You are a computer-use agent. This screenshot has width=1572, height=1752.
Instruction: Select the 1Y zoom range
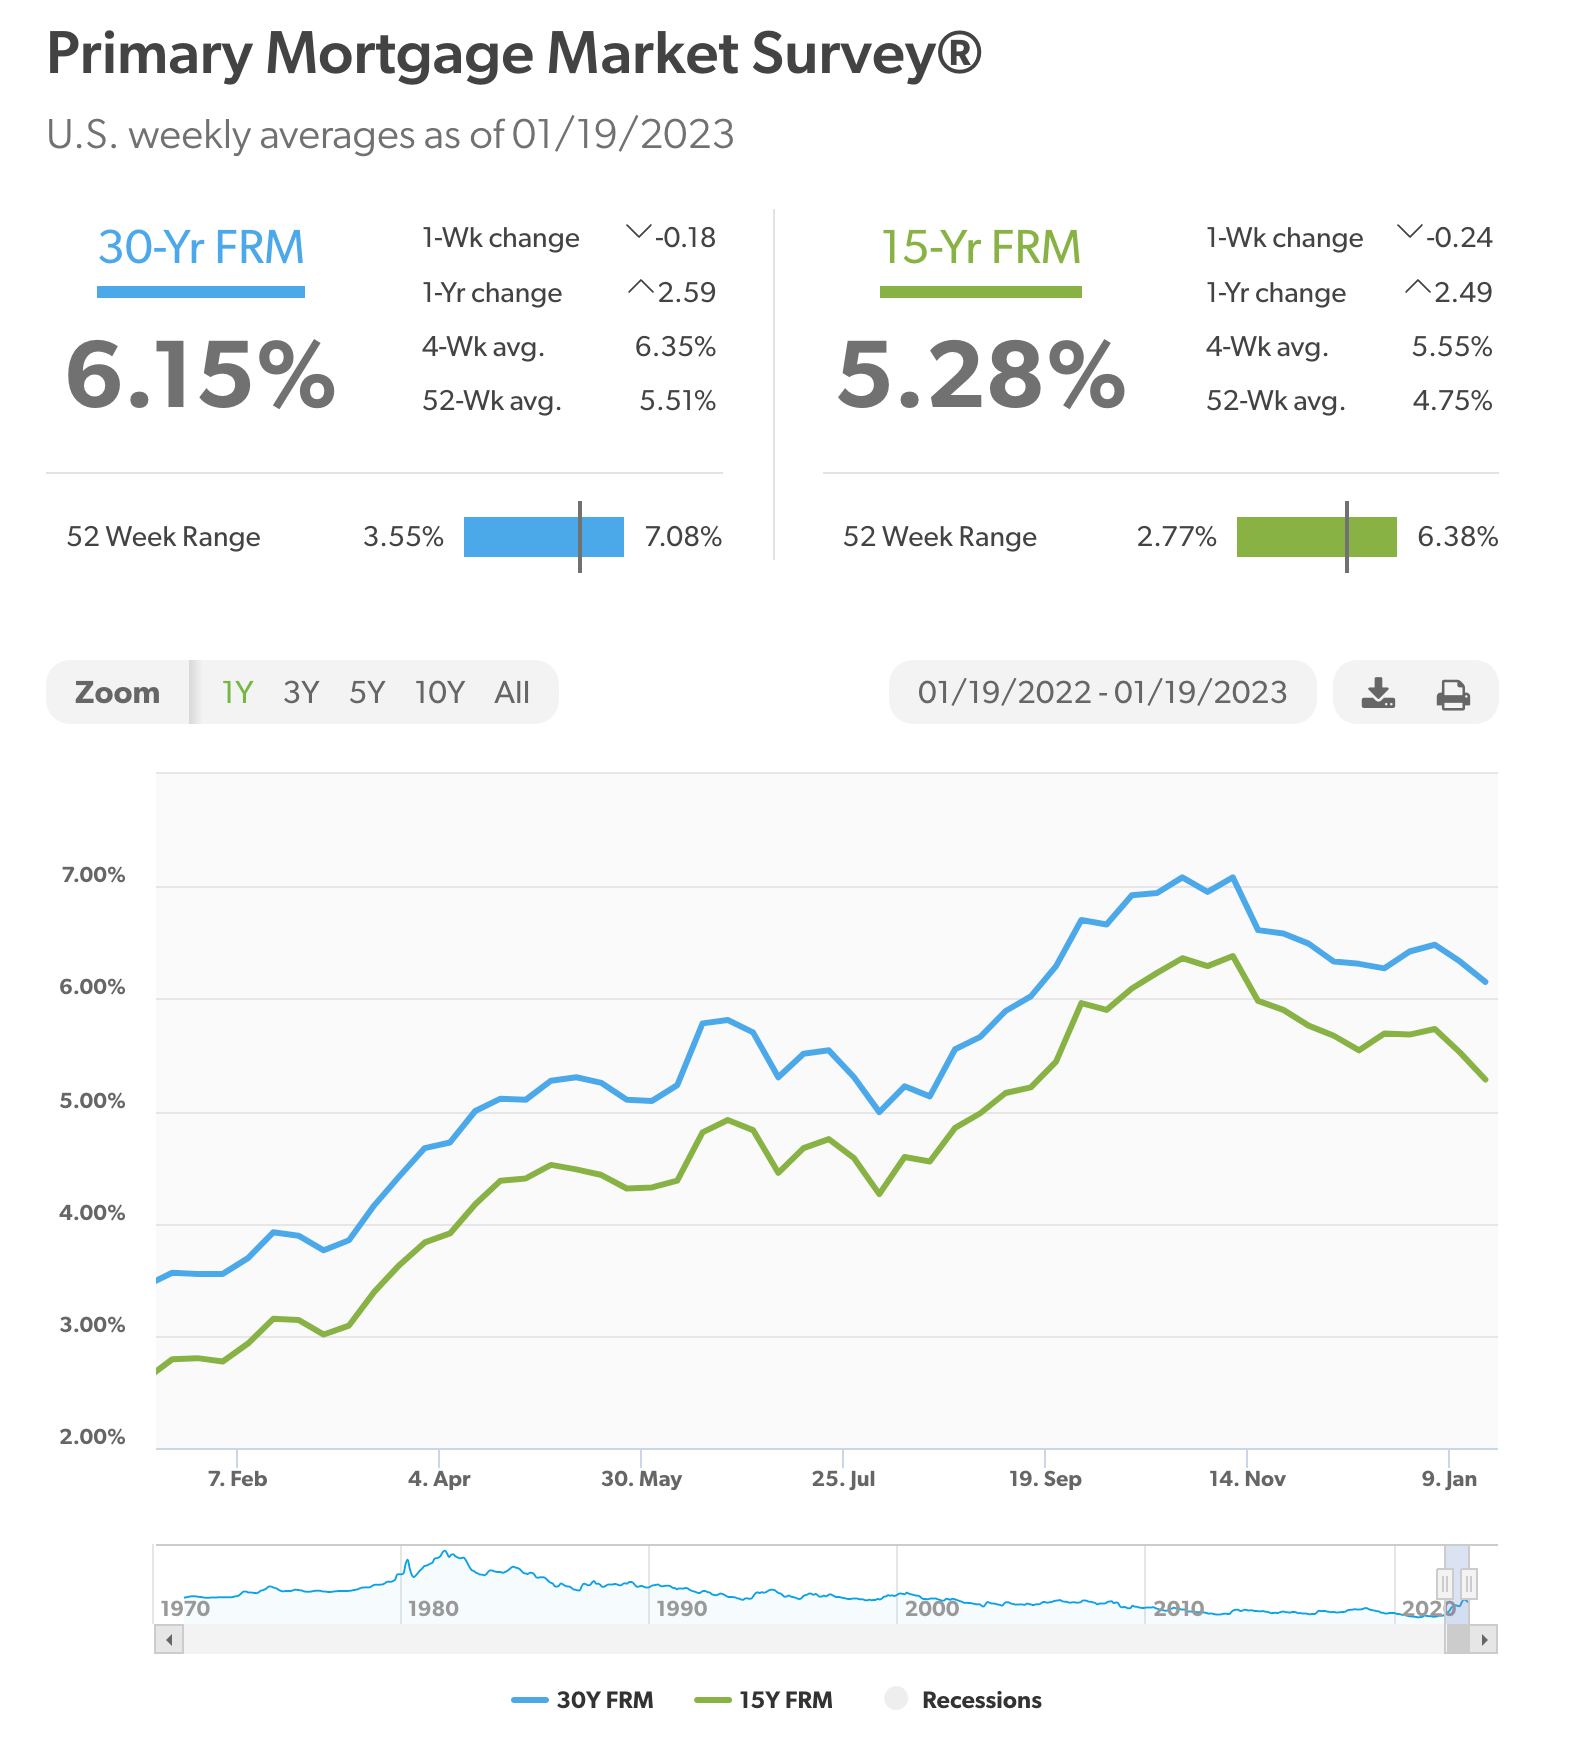click(237, 693)
